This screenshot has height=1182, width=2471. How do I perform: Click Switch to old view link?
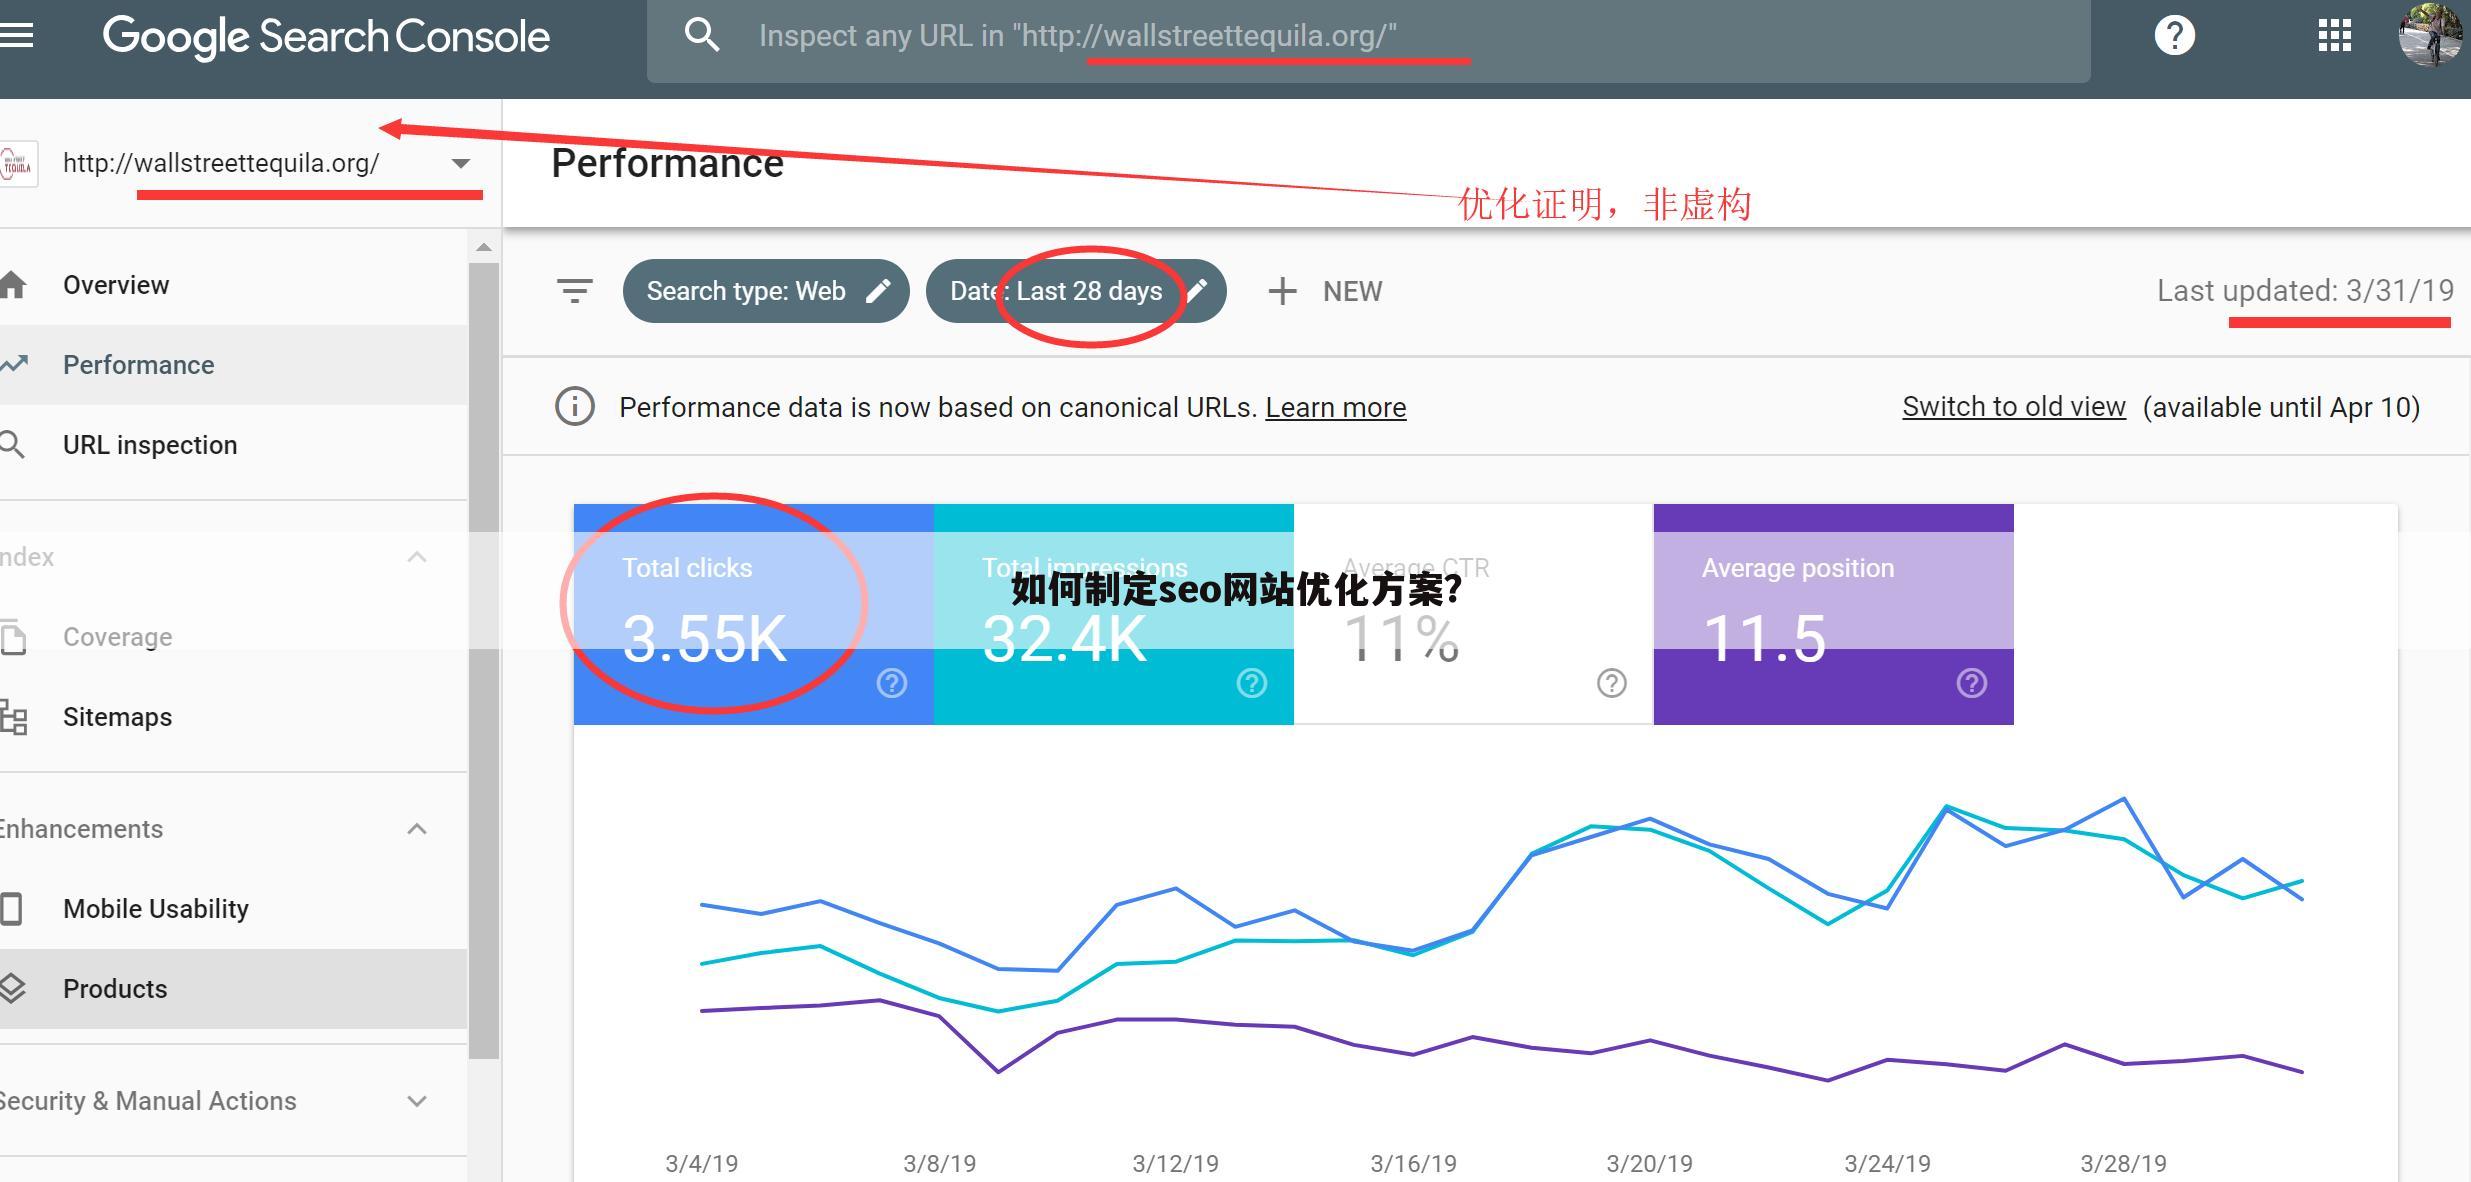coord(2014,407)
